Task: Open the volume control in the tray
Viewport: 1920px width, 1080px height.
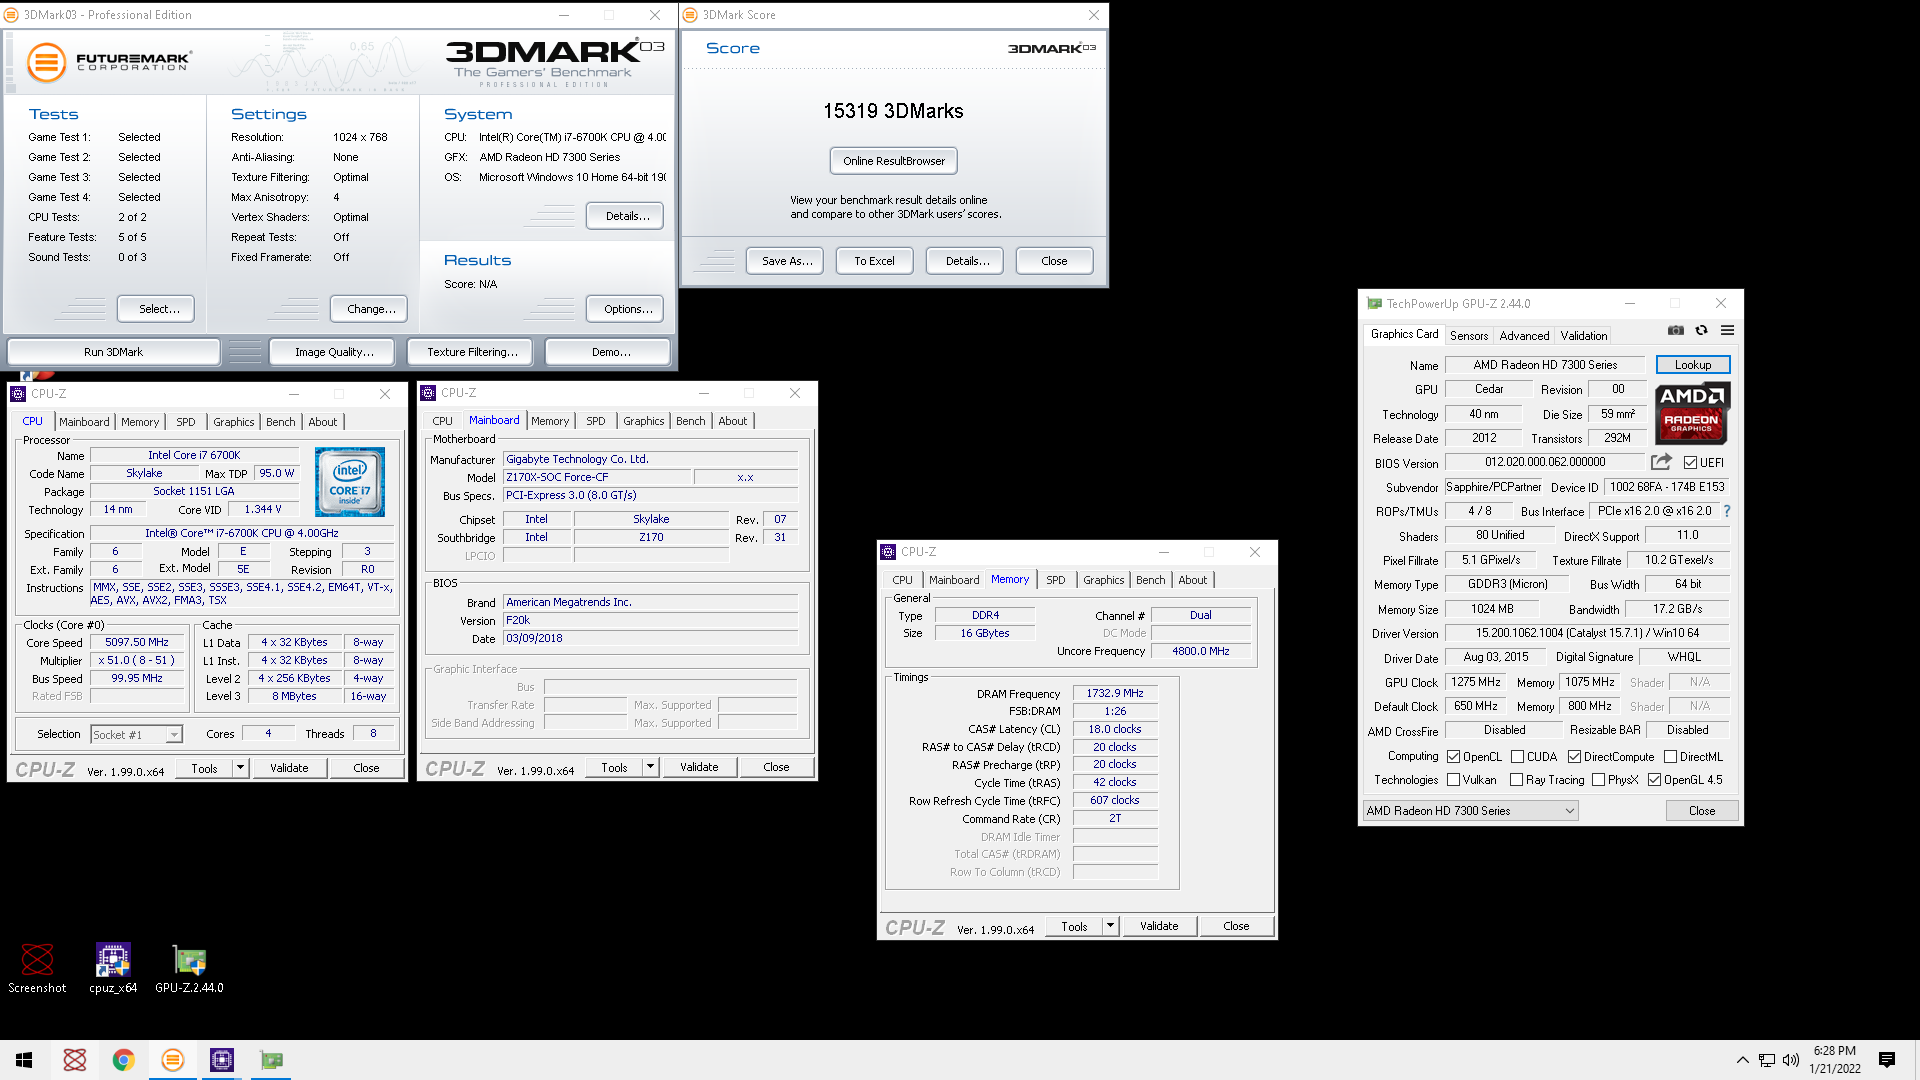Action: pyautogui.click(x=1790, y=1060)
